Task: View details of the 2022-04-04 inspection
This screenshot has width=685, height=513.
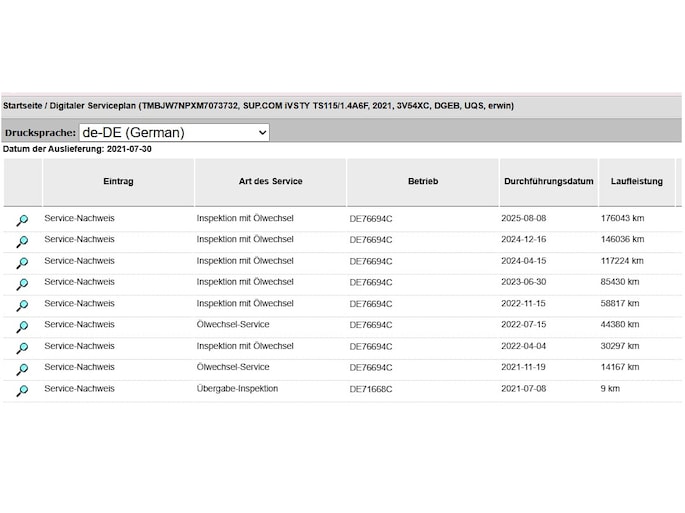Action: (x=22, y=348)
